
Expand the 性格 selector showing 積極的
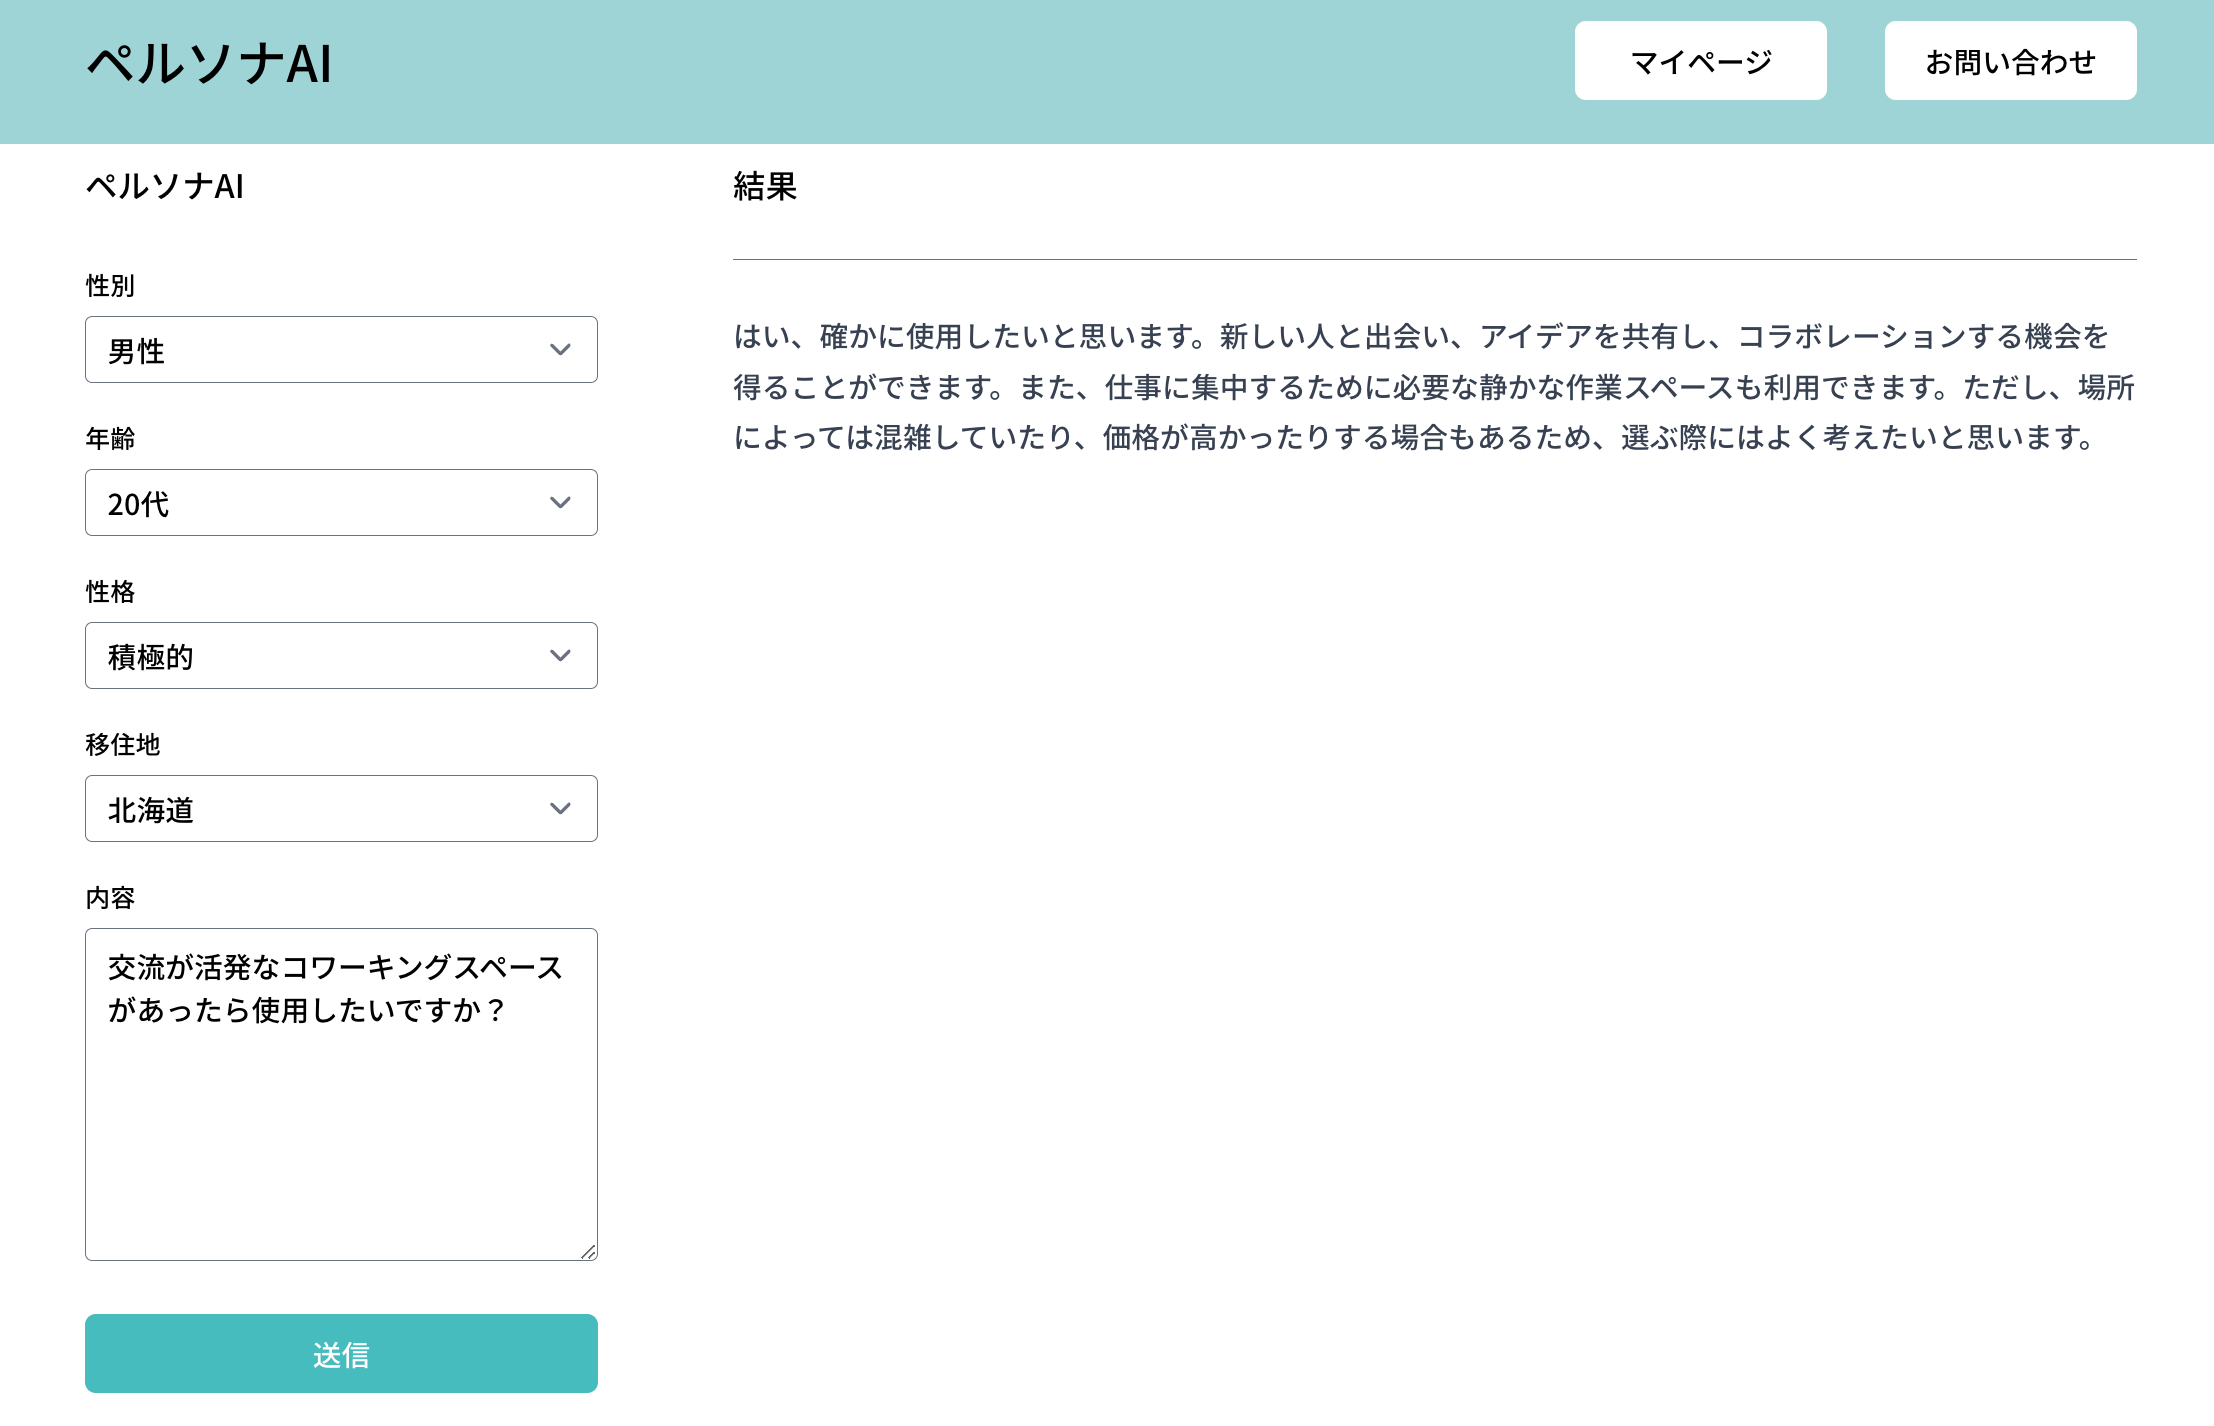341,656
